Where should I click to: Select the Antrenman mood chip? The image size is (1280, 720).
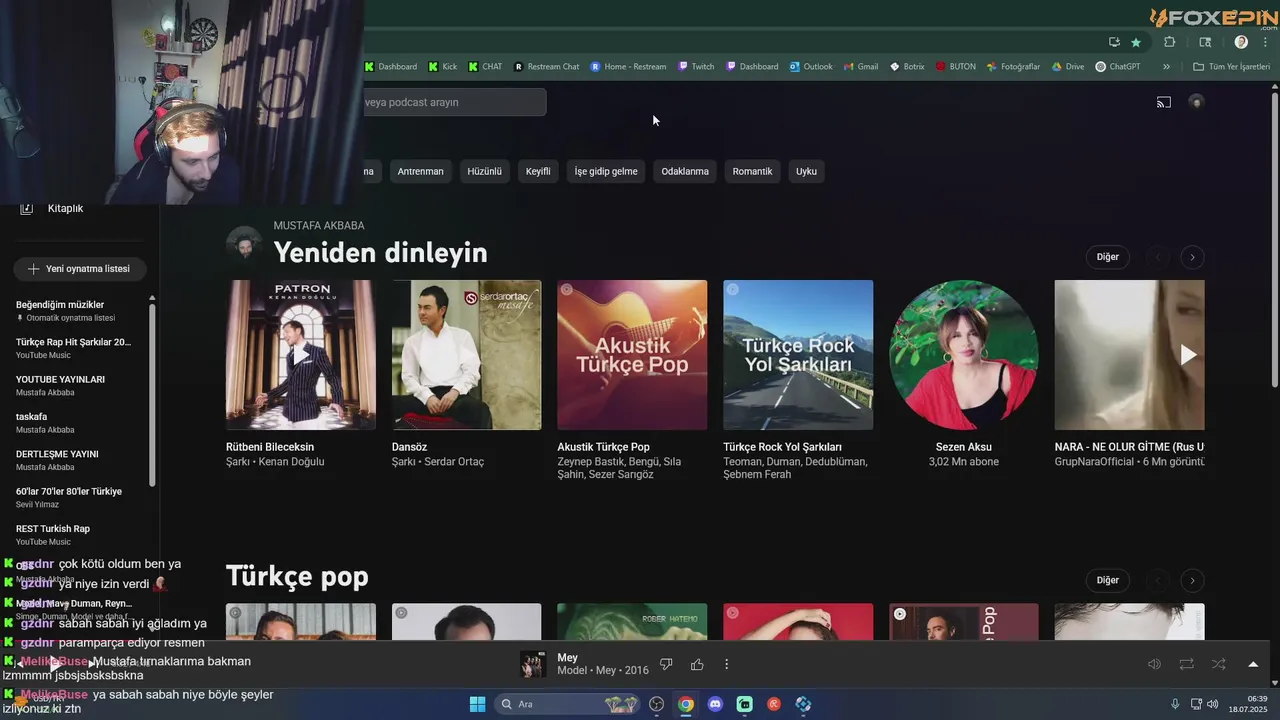[x=420, y=171]
